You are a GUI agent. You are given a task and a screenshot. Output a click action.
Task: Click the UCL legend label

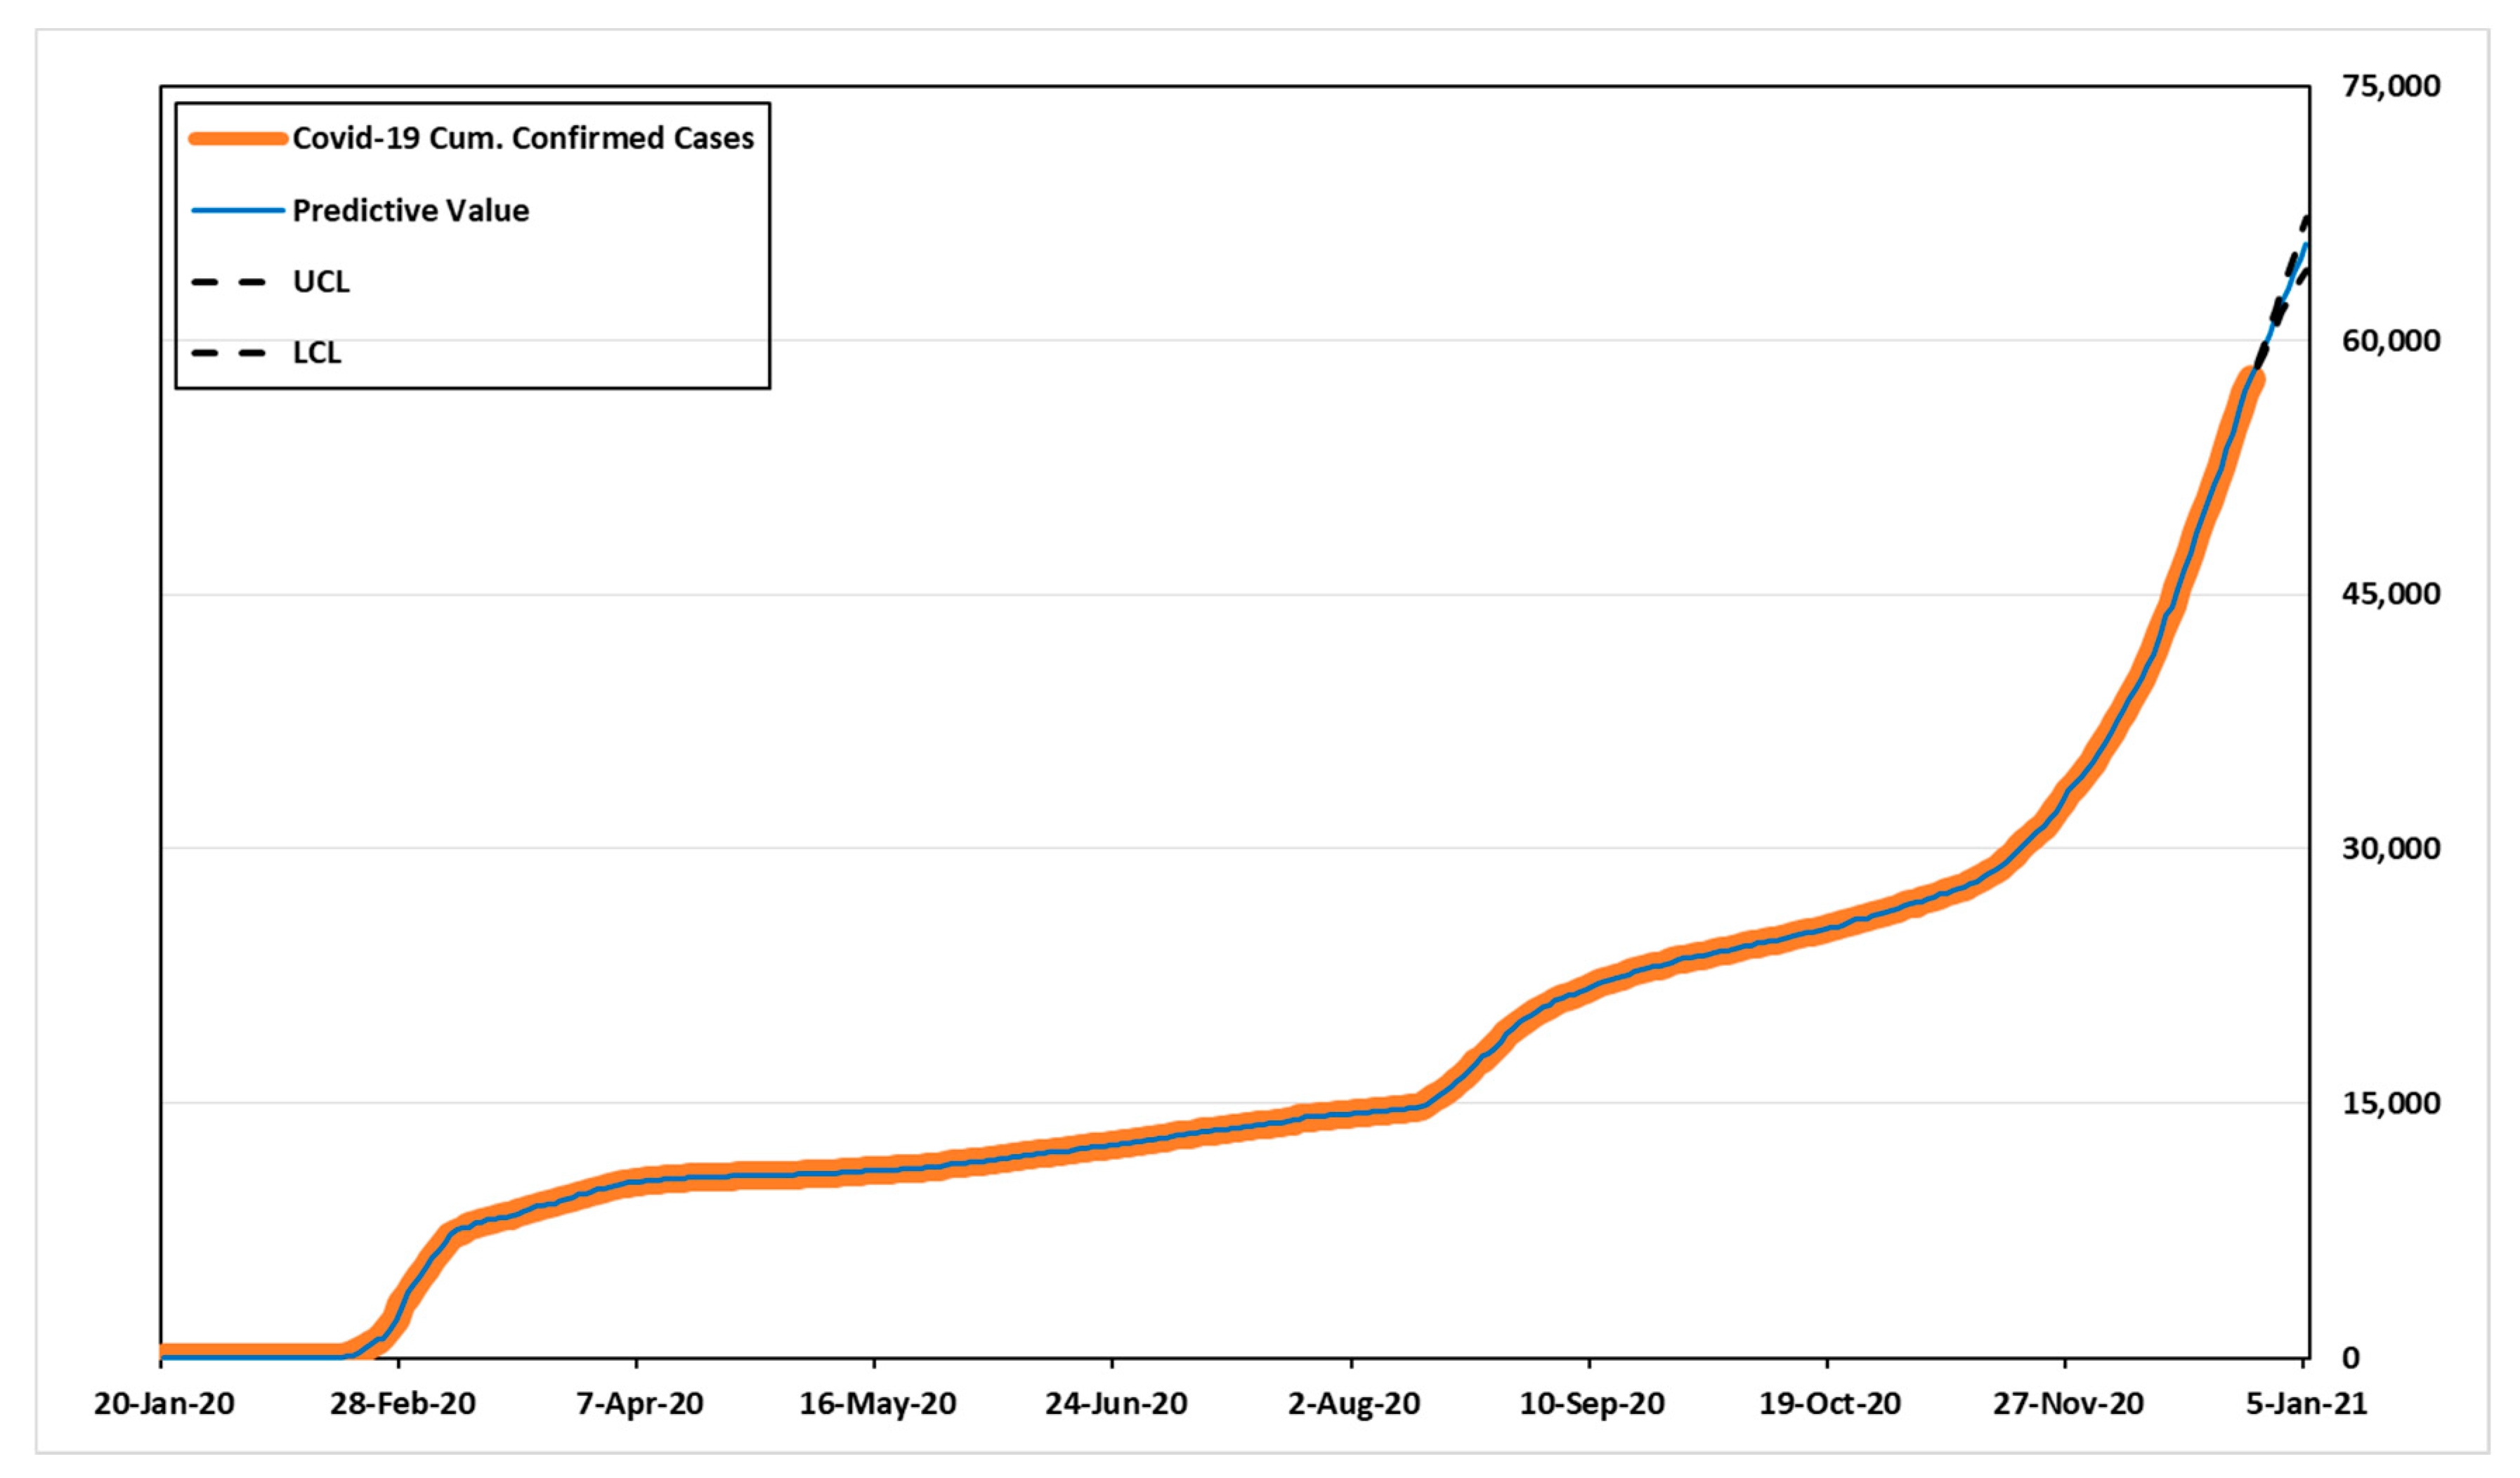tap(321, 282)
